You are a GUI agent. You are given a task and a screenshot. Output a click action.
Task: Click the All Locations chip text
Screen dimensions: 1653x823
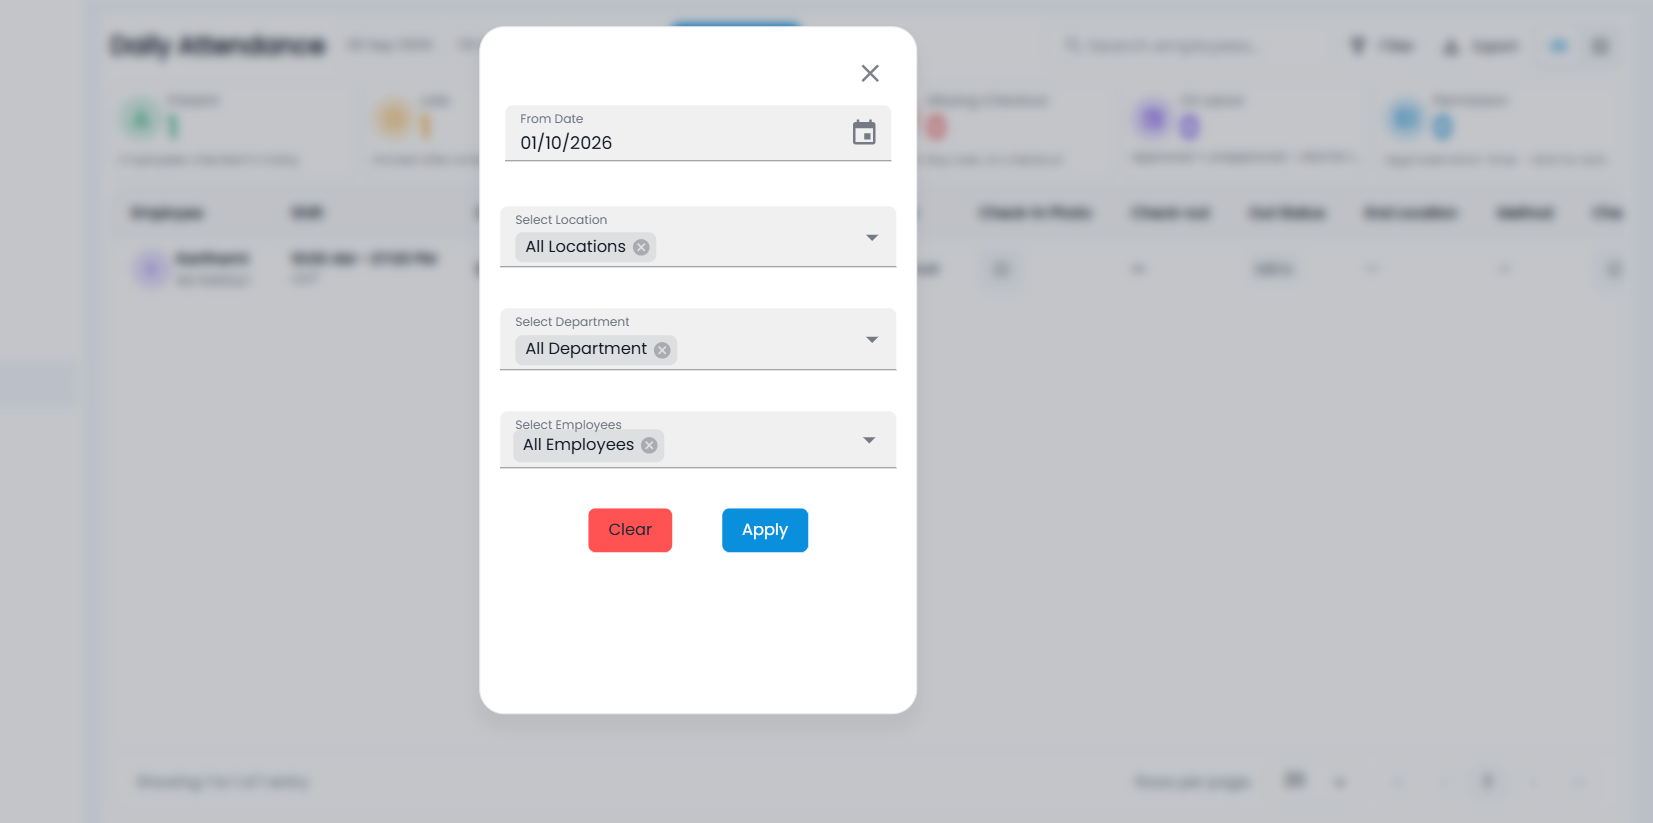[x=575, y=247]
